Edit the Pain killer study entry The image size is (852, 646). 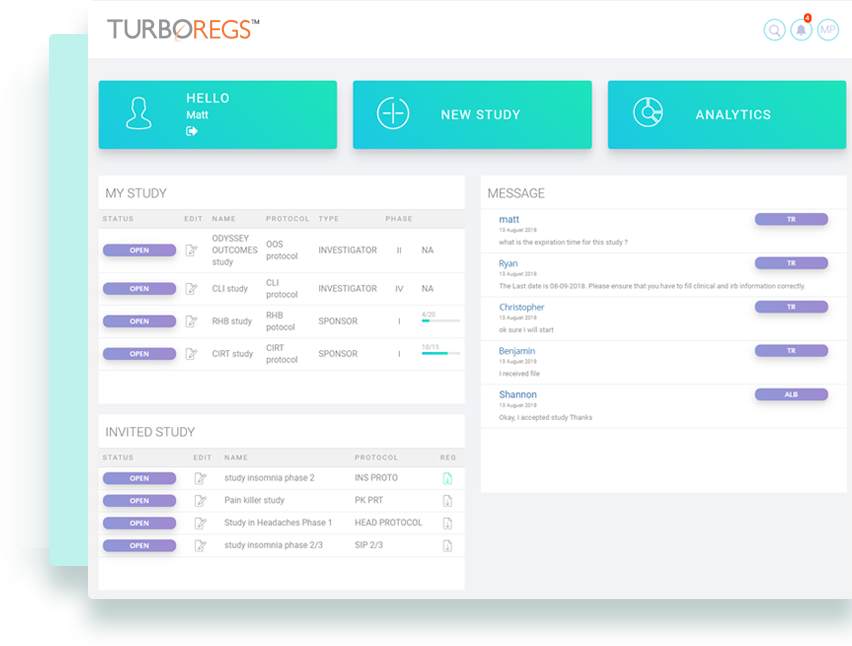point(200,500)
